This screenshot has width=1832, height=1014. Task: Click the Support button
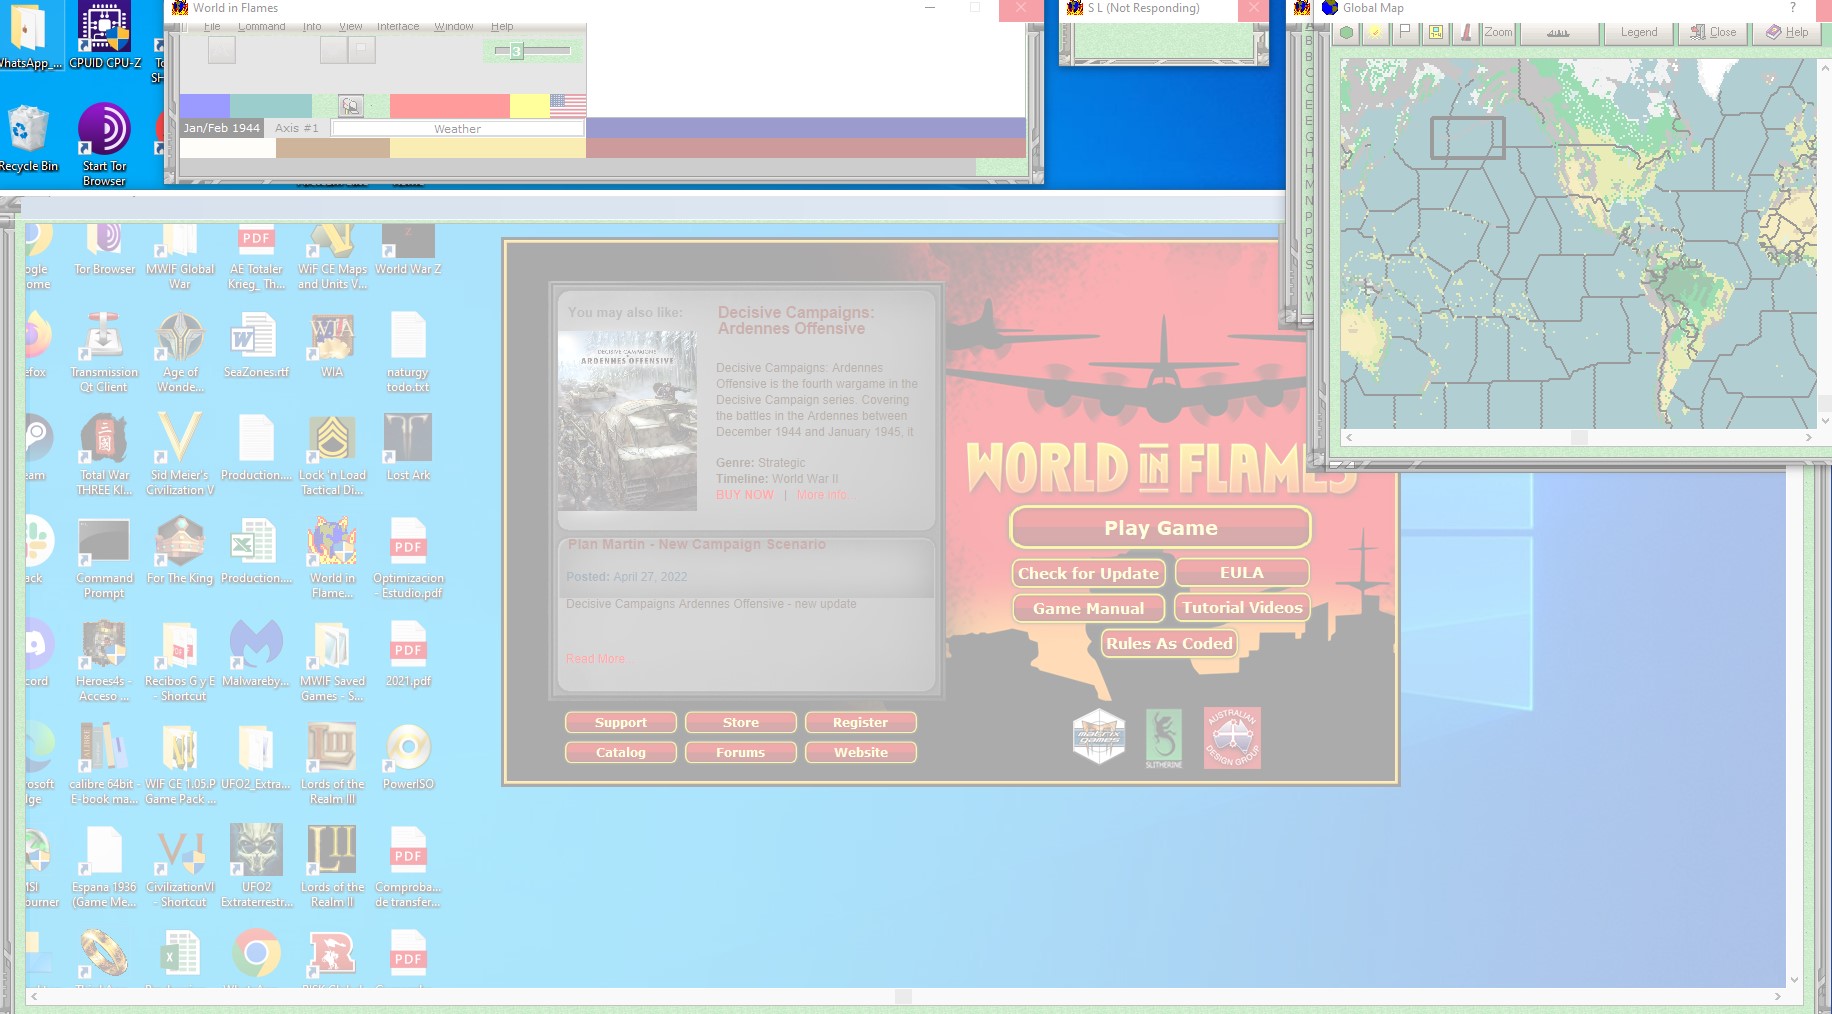(621, 723)
